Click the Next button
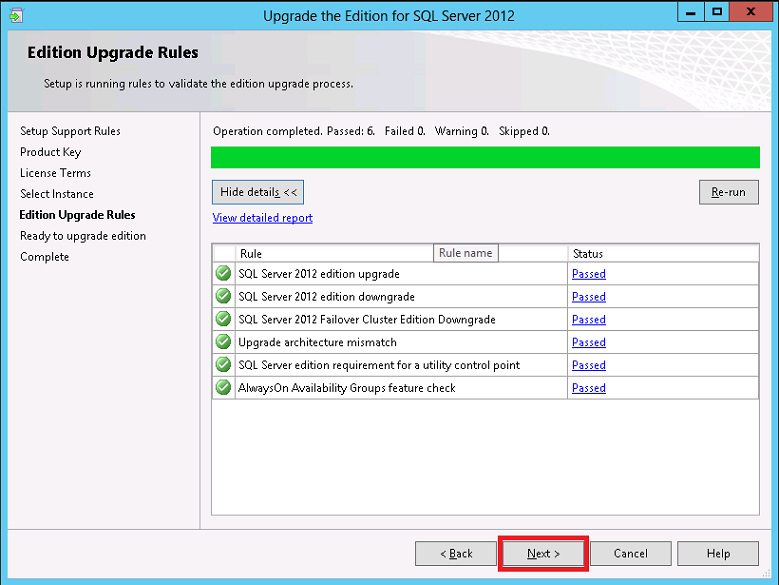779x585 pixels. (x=543, y=553)
